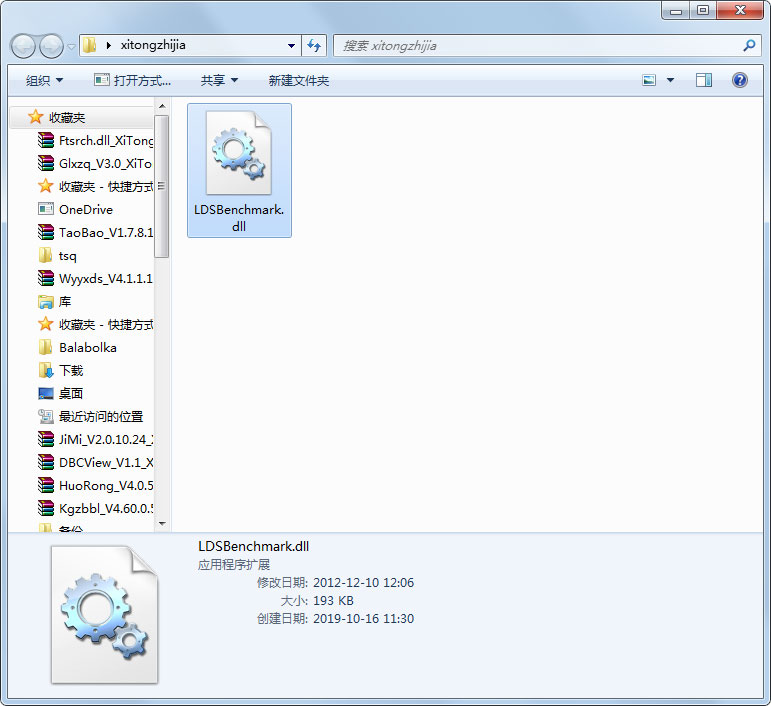Click the back navigation arrow button

coord(24,46)
